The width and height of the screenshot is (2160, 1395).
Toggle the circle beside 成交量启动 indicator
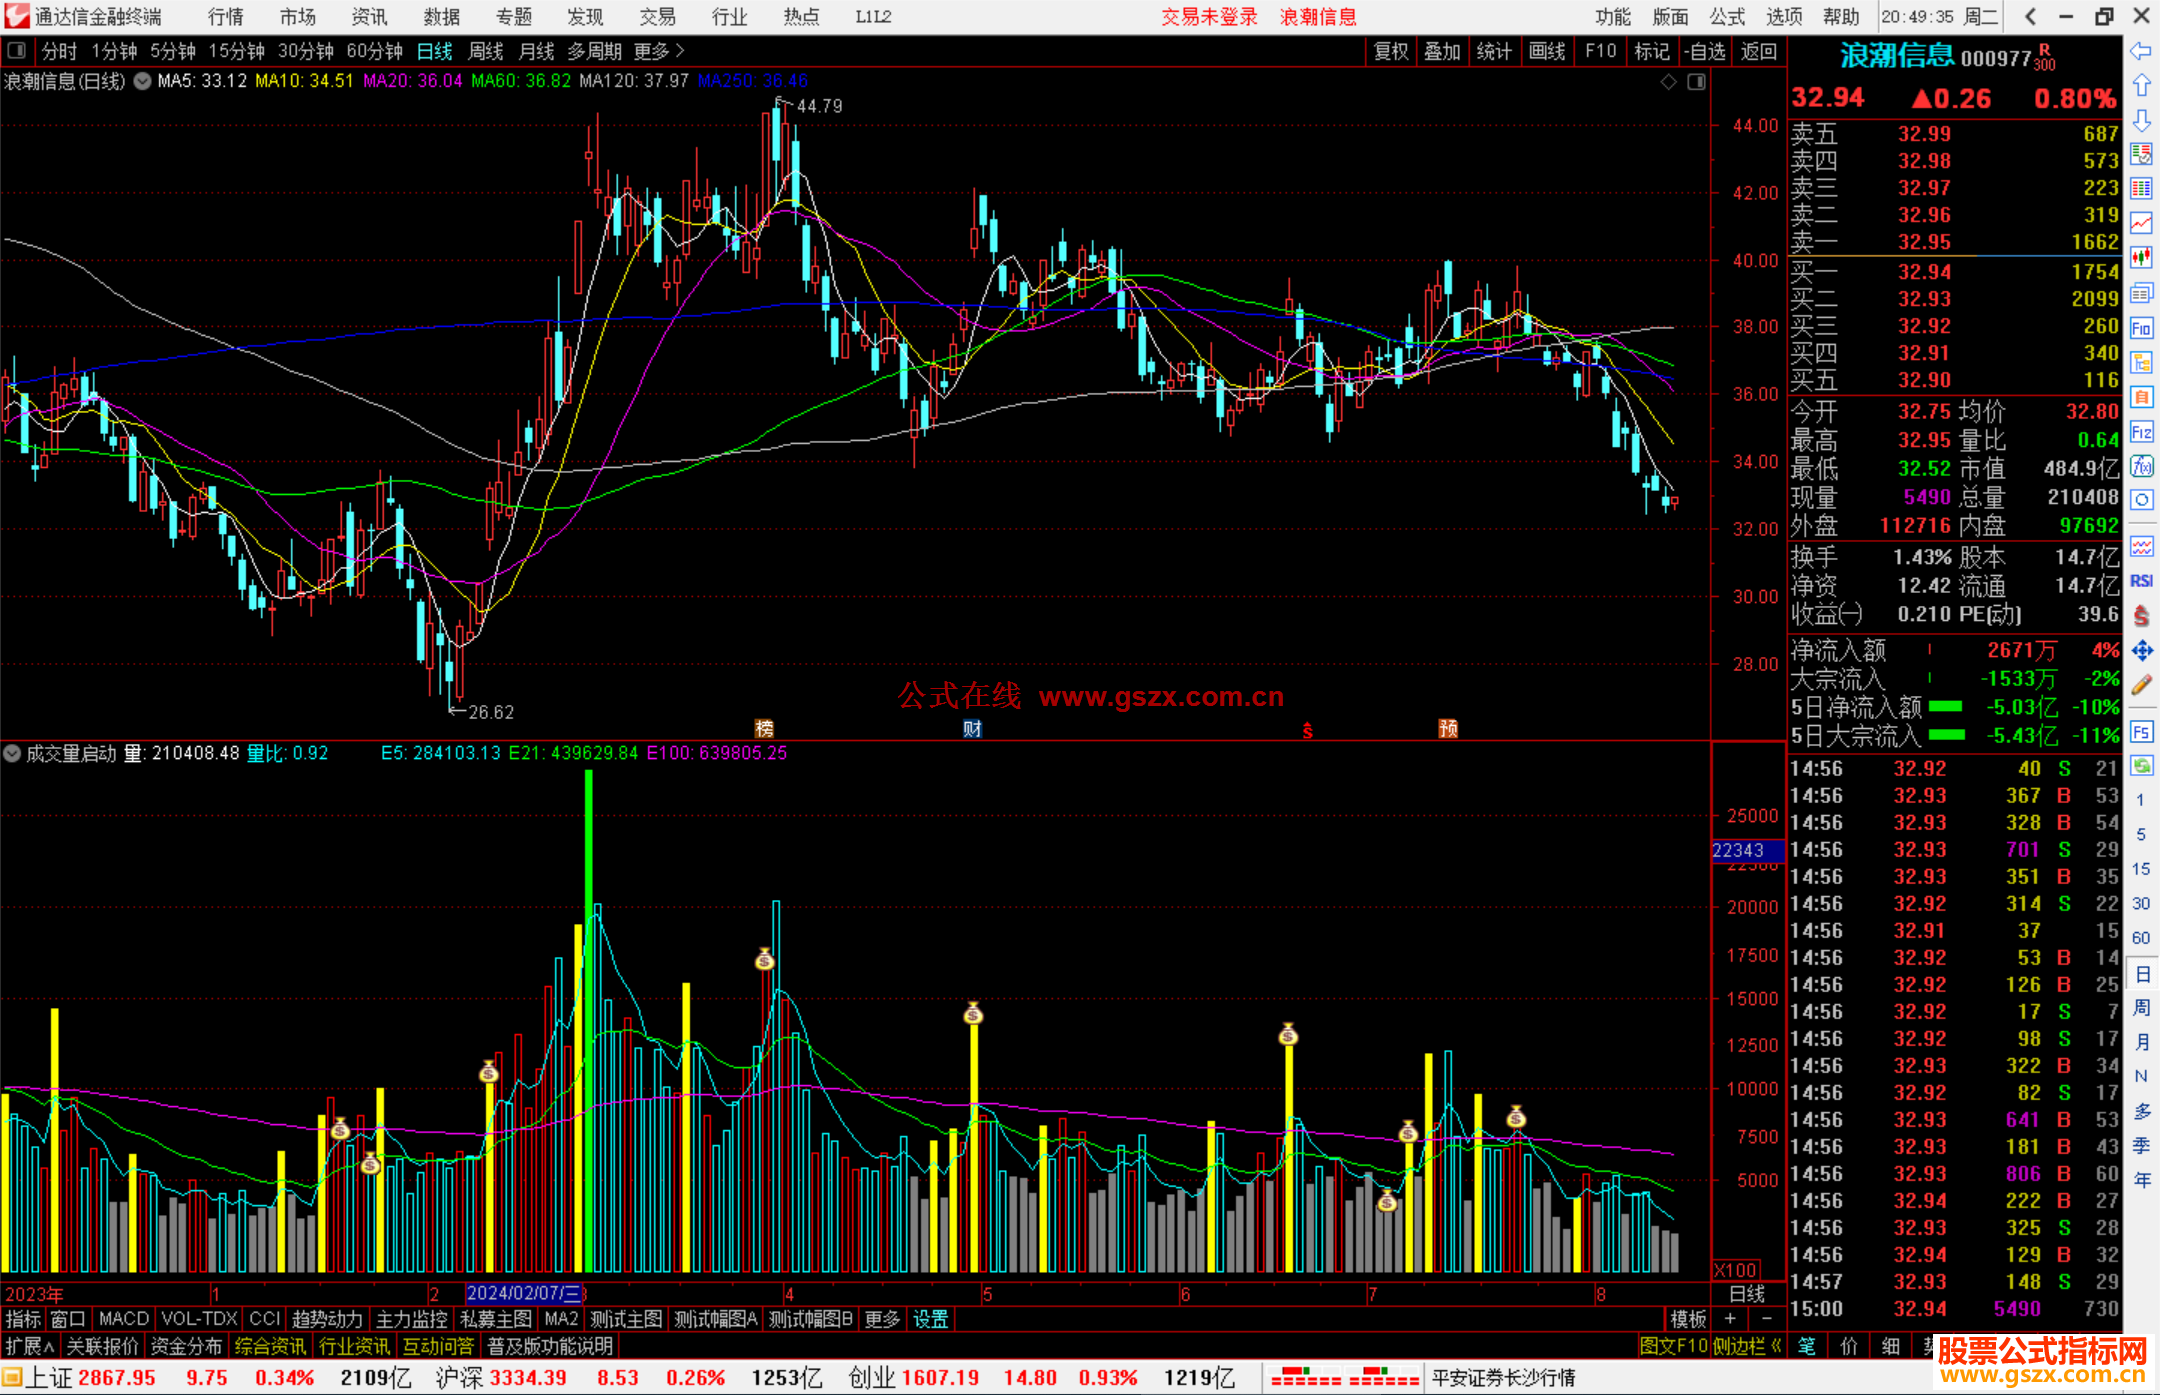pos(12,753)
